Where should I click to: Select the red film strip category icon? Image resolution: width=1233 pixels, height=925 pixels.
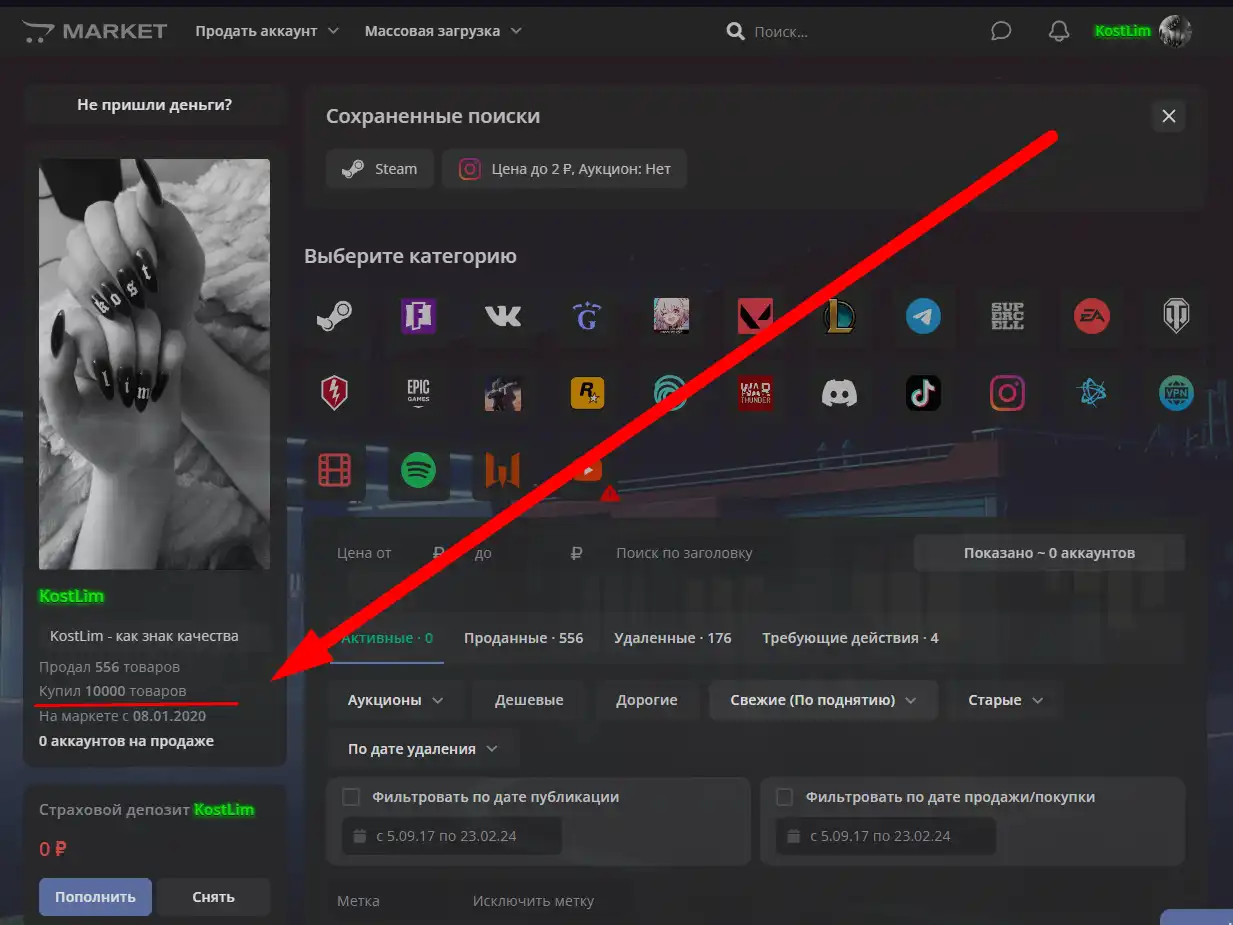coord(334,469)
